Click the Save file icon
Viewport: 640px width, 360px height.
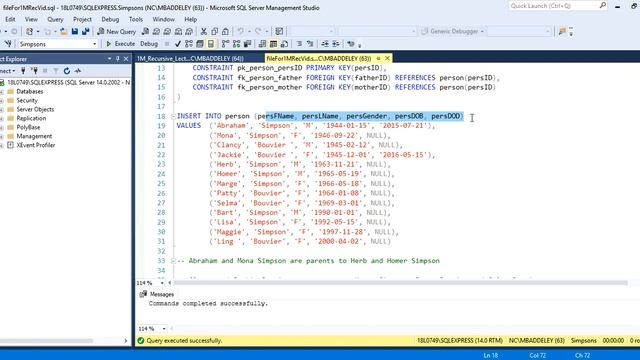click(75, 31)
